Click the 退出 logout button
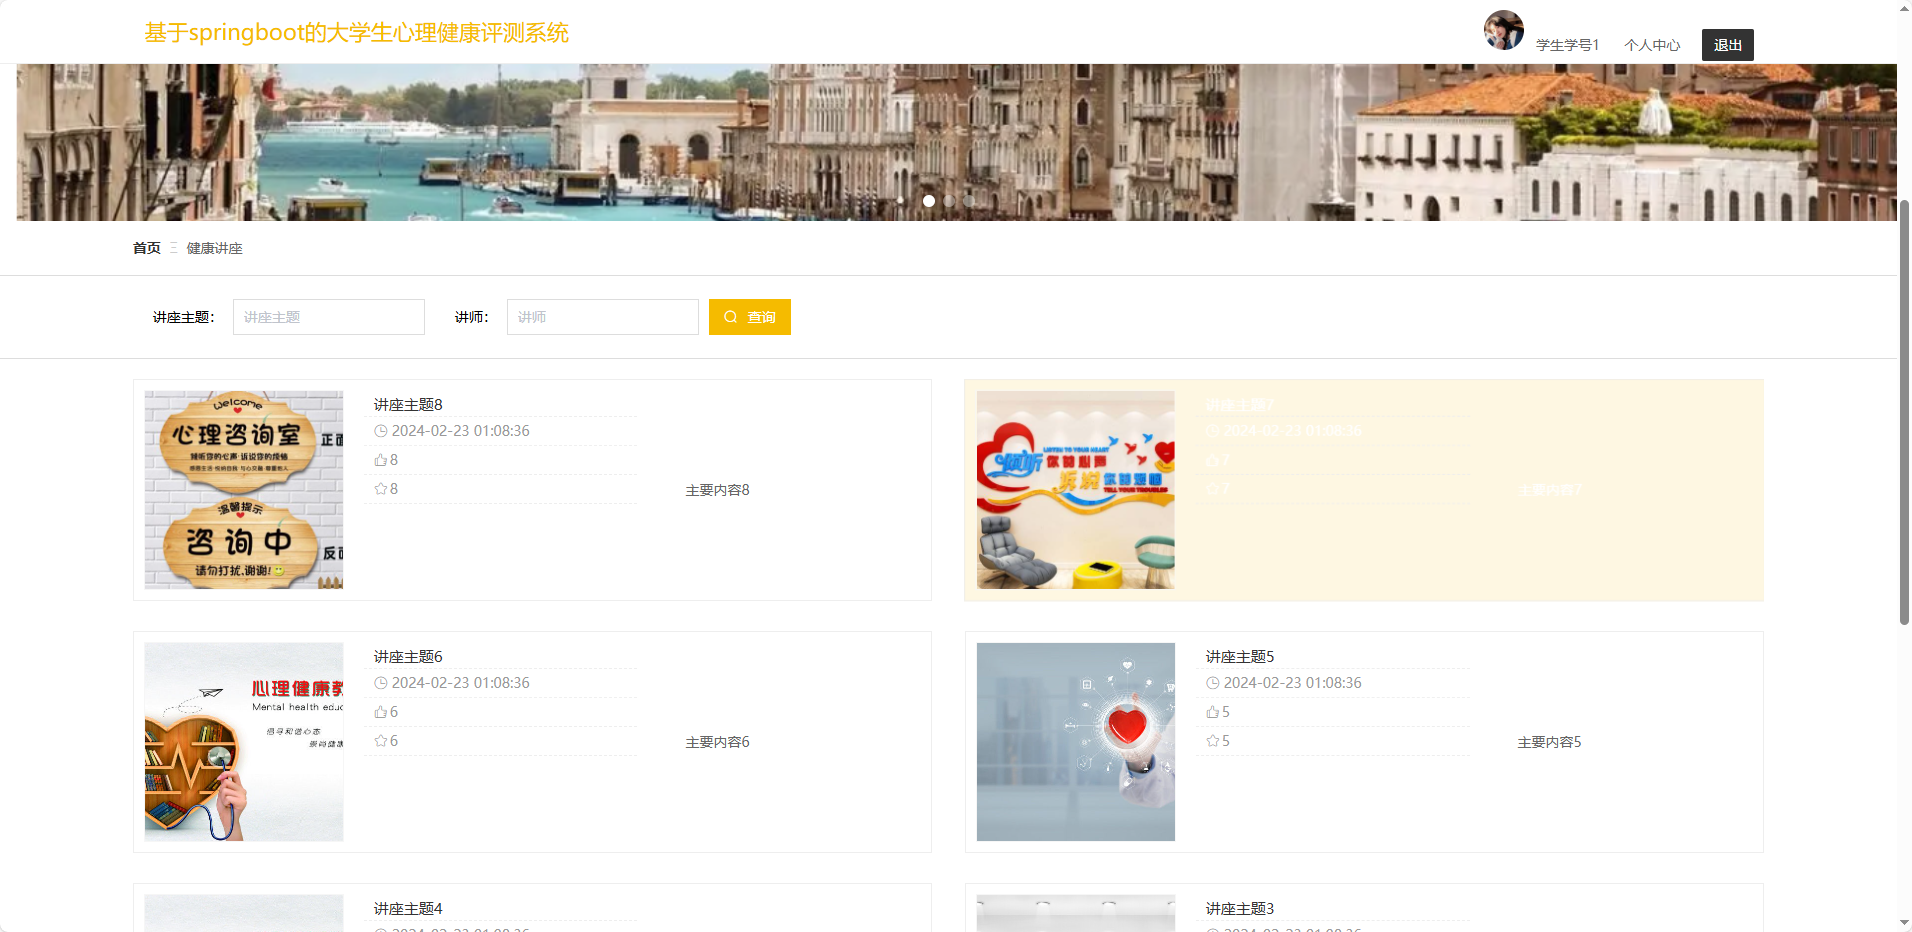 coord(1727,45)
